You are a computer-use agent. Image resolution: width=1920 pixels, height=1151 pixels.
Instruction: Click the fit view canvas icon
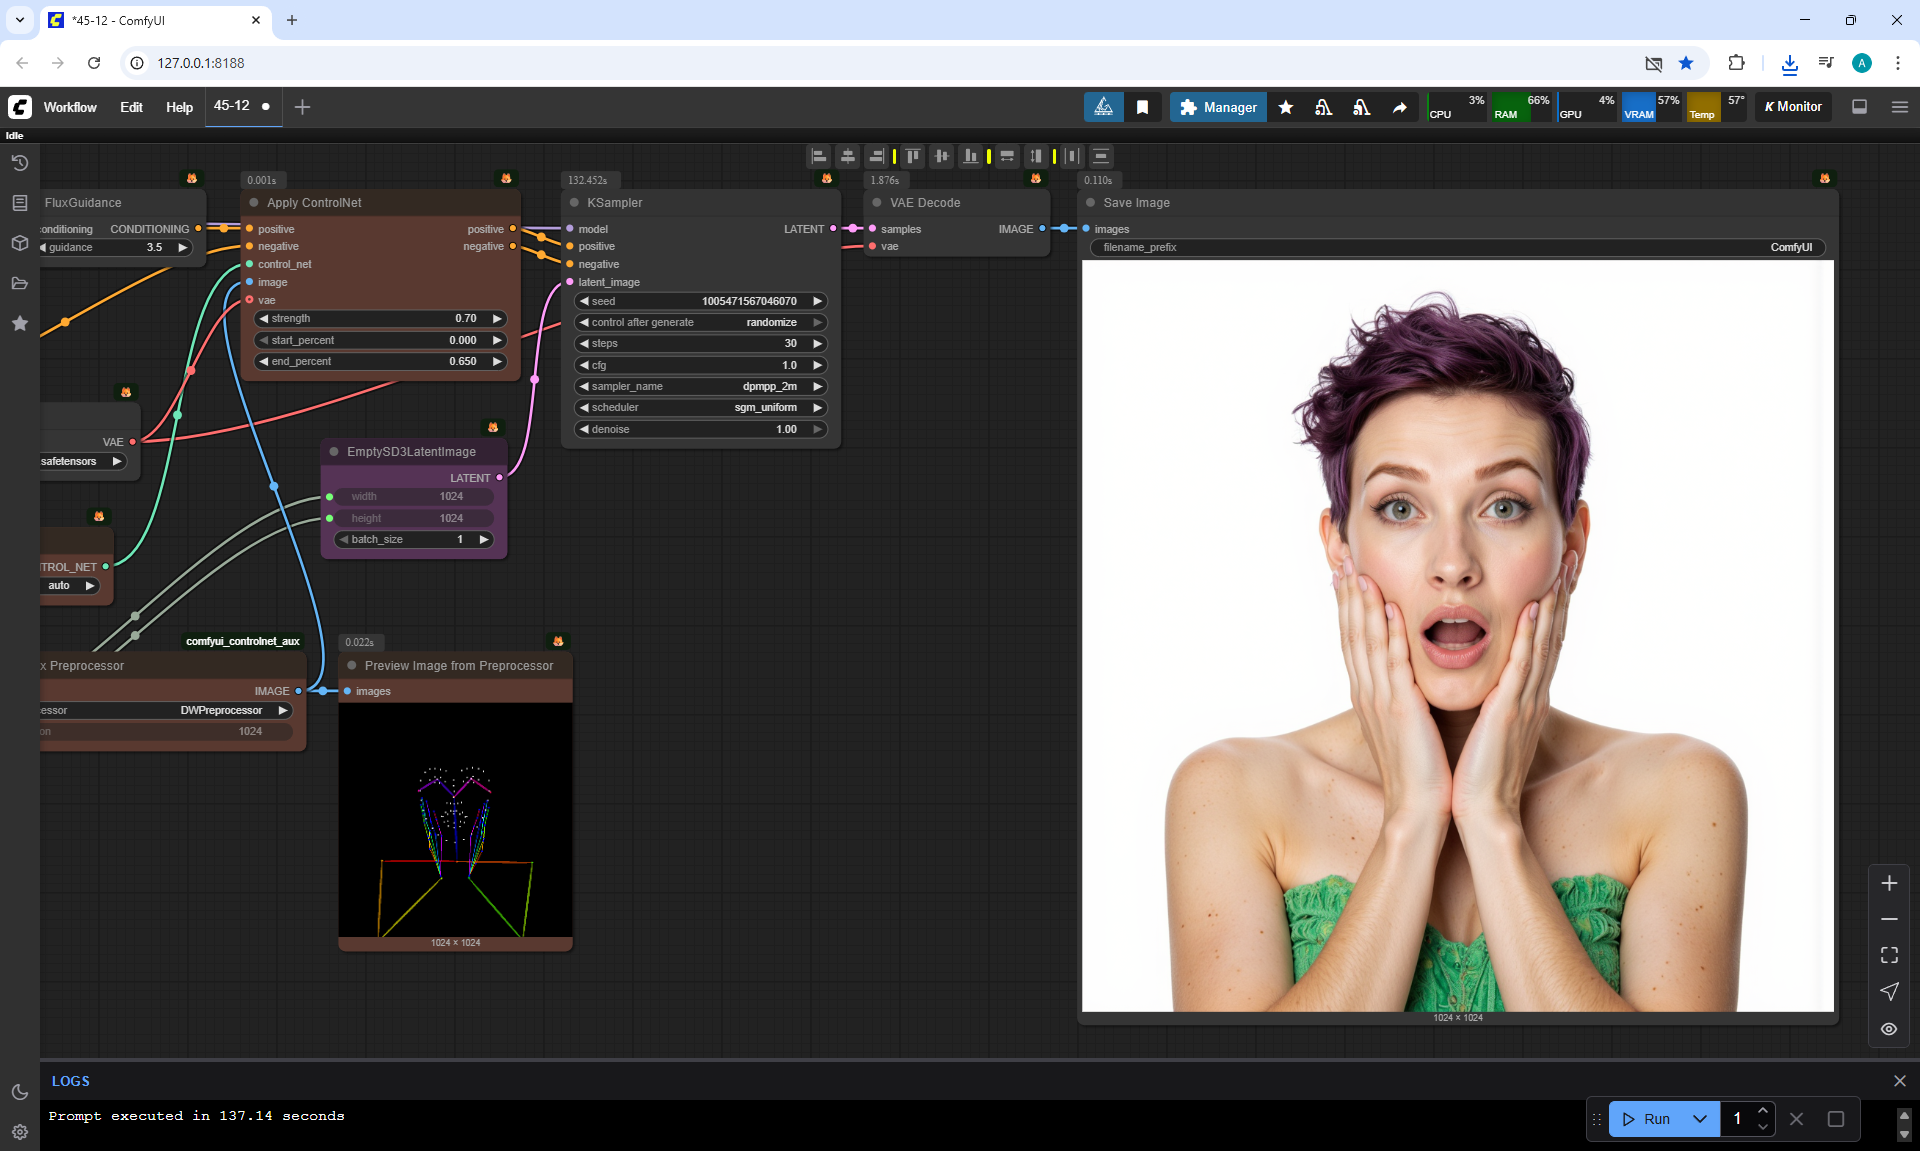(1888, 955)
